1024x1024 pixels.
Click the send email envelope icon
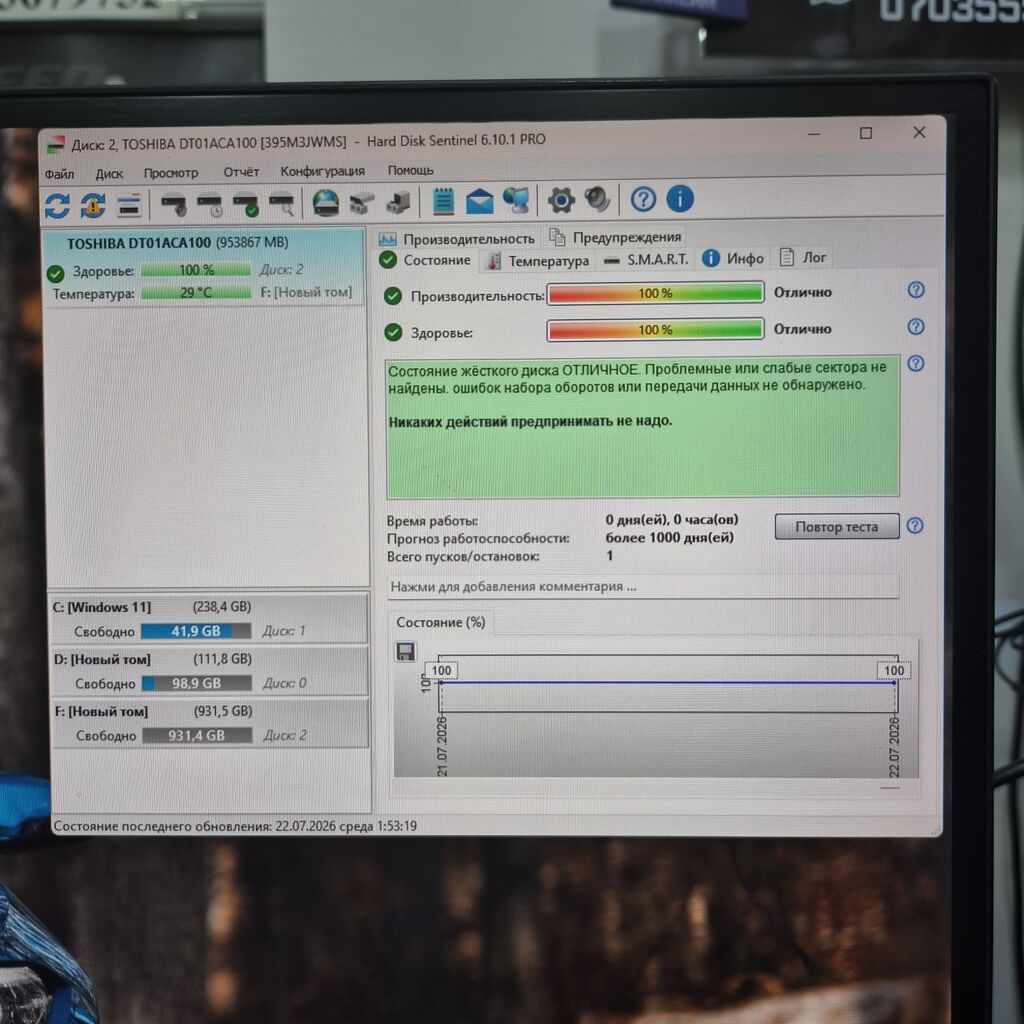(479, 200)
